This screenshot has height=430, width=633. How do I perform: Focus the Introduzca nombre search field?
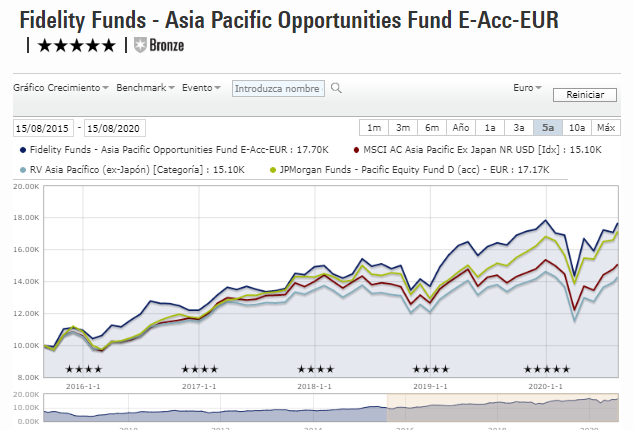click(x=278, y=88)
